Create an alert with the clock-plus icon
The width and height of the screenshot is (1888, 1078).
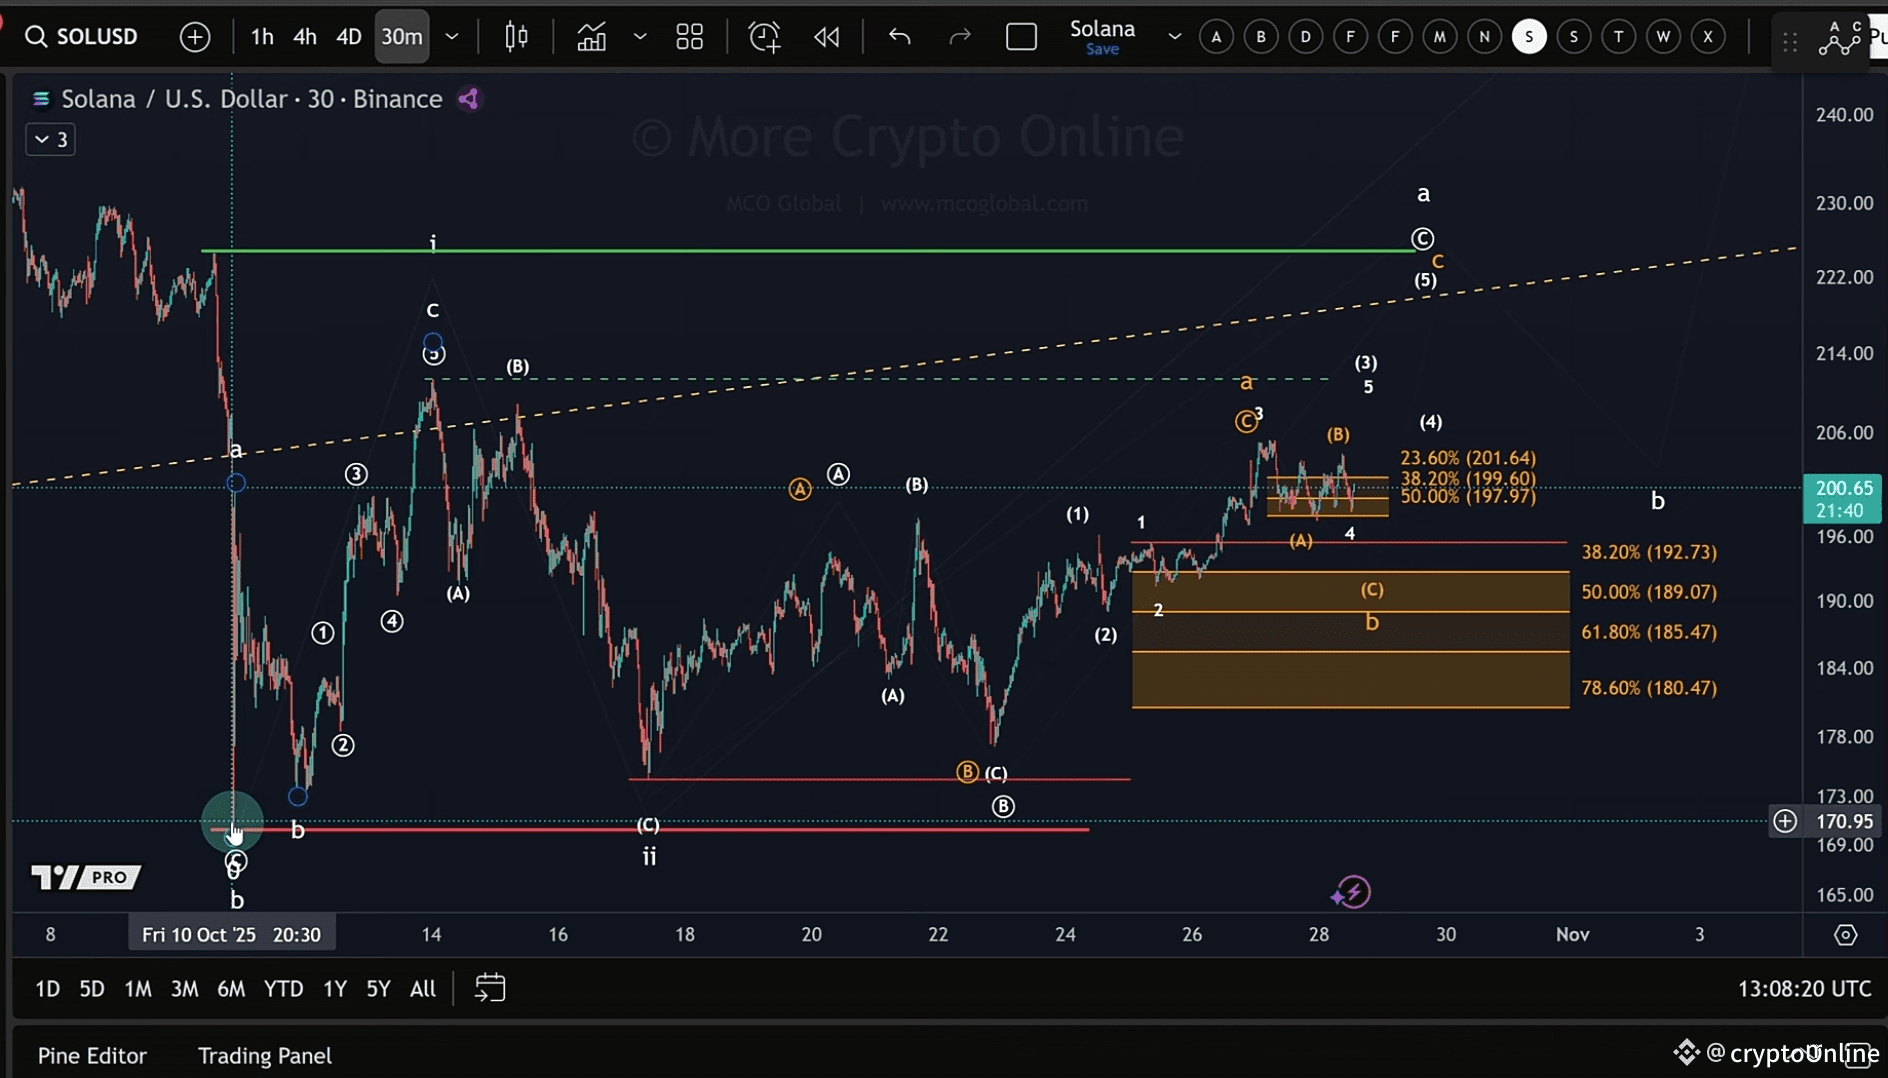pyautogui.click(x=764, y=36)
